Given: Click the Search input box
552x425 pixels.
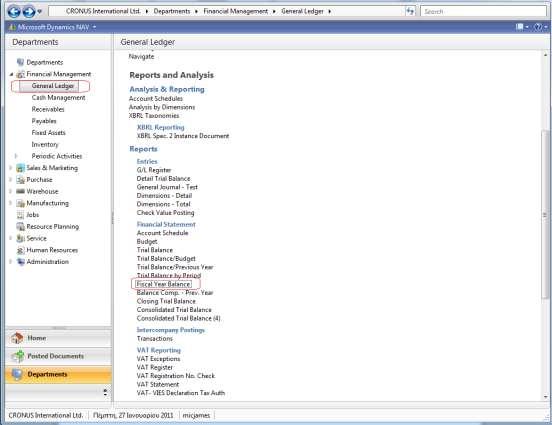Looking at the screenshot, I should coord(483,11).
